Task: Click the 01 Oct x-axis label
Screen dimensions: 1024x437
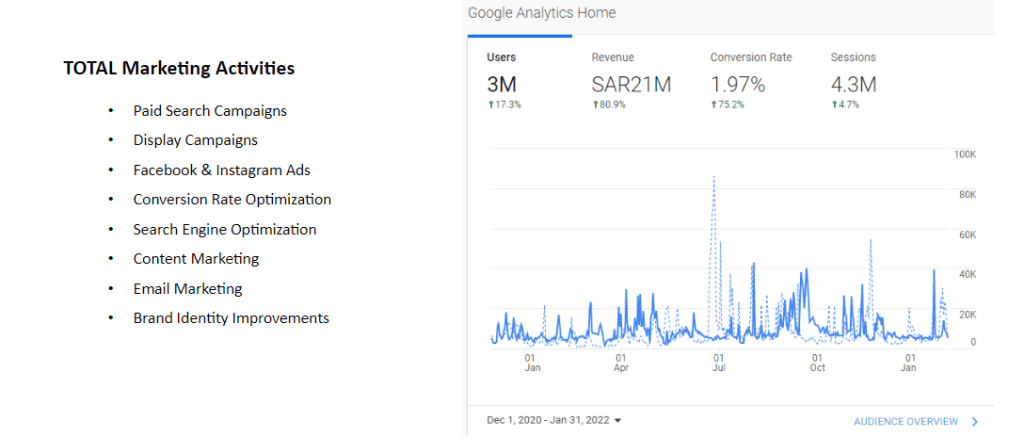Action: tap(817, 362)
